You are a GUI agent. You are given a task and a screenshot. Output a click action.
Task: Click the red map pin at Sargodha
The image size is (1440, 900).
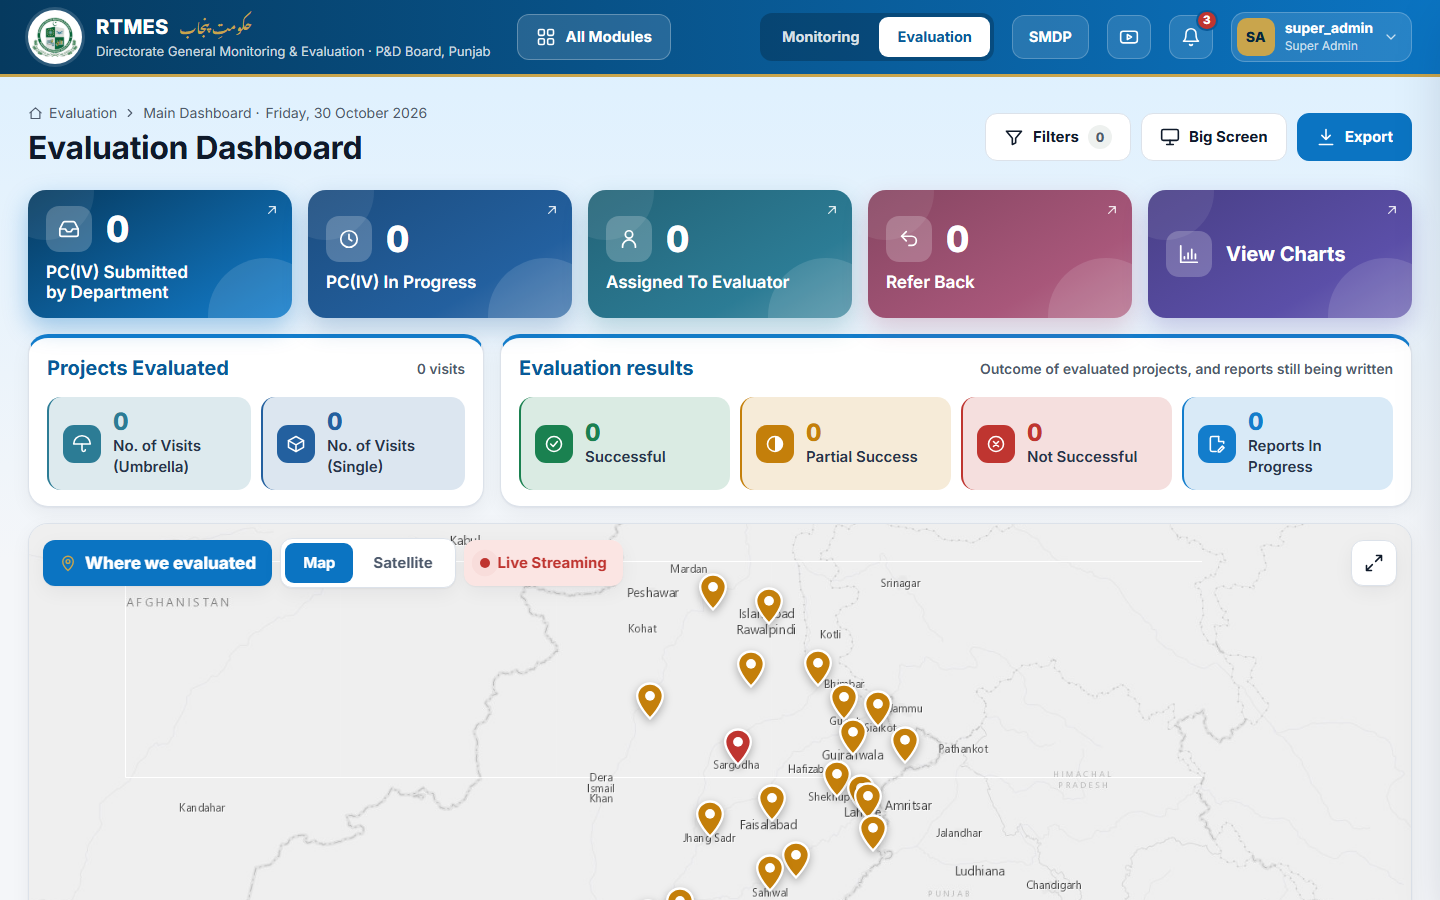(x=738, y=745)
